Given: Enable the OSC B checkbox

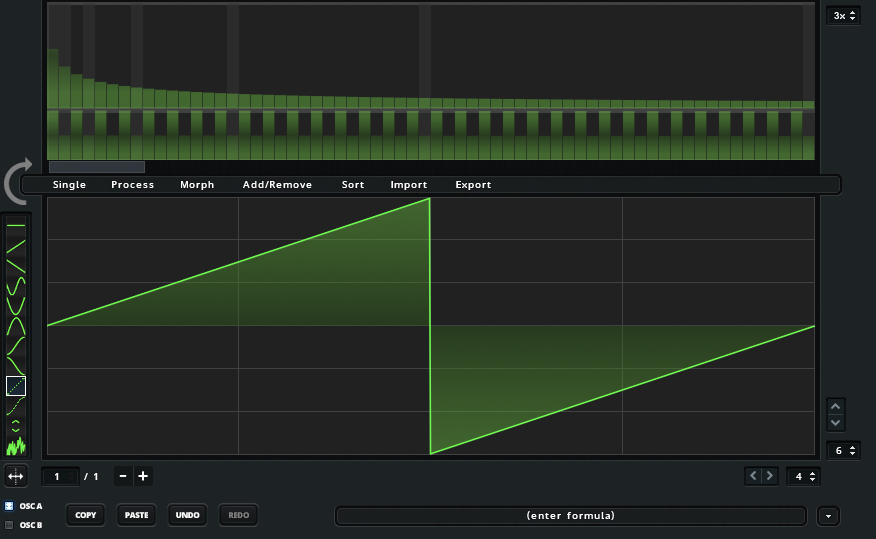Looking at the screenshot, I should 9,525.
